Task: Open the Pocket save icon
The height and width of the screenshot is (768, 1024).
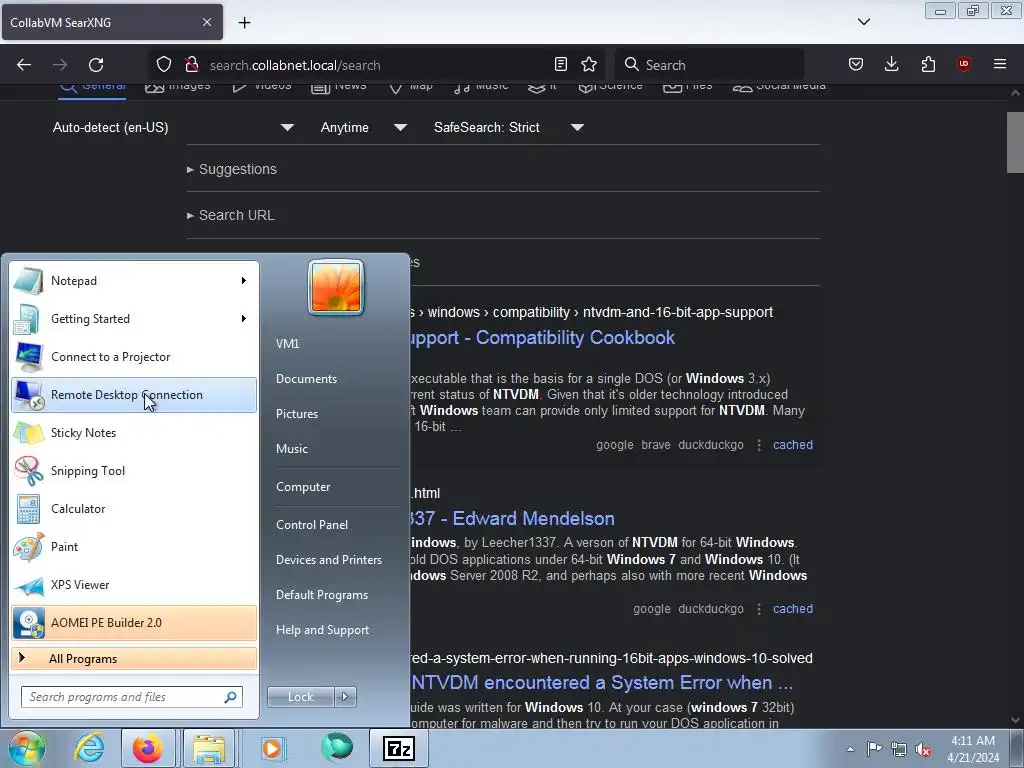Action: 856,64
